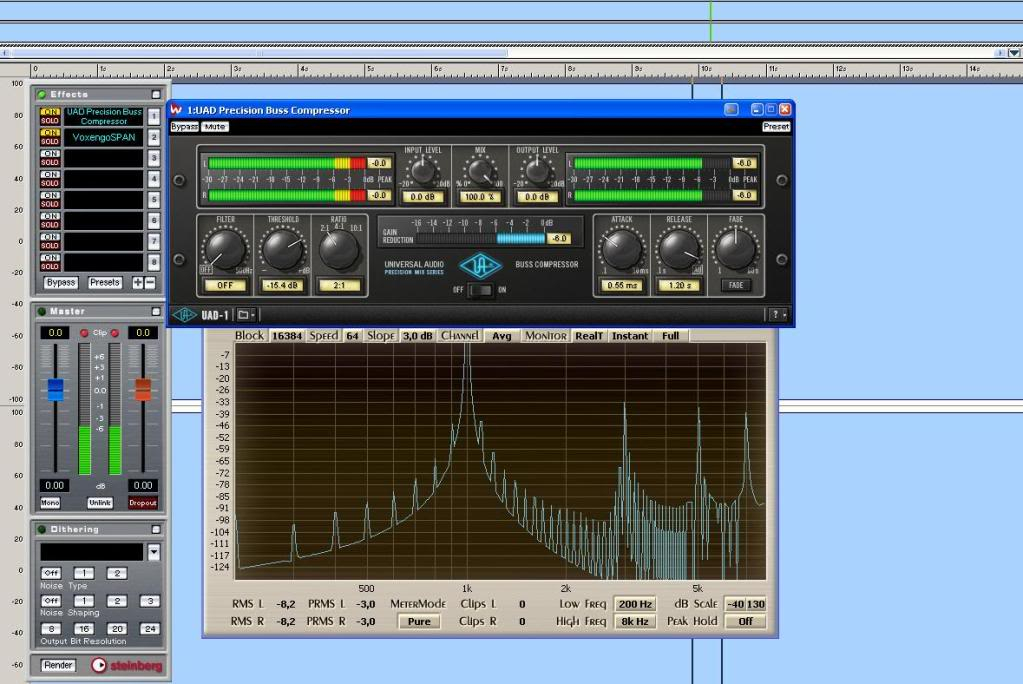
Task: Click the Mix knob at 100%
Action: point(479,172)
